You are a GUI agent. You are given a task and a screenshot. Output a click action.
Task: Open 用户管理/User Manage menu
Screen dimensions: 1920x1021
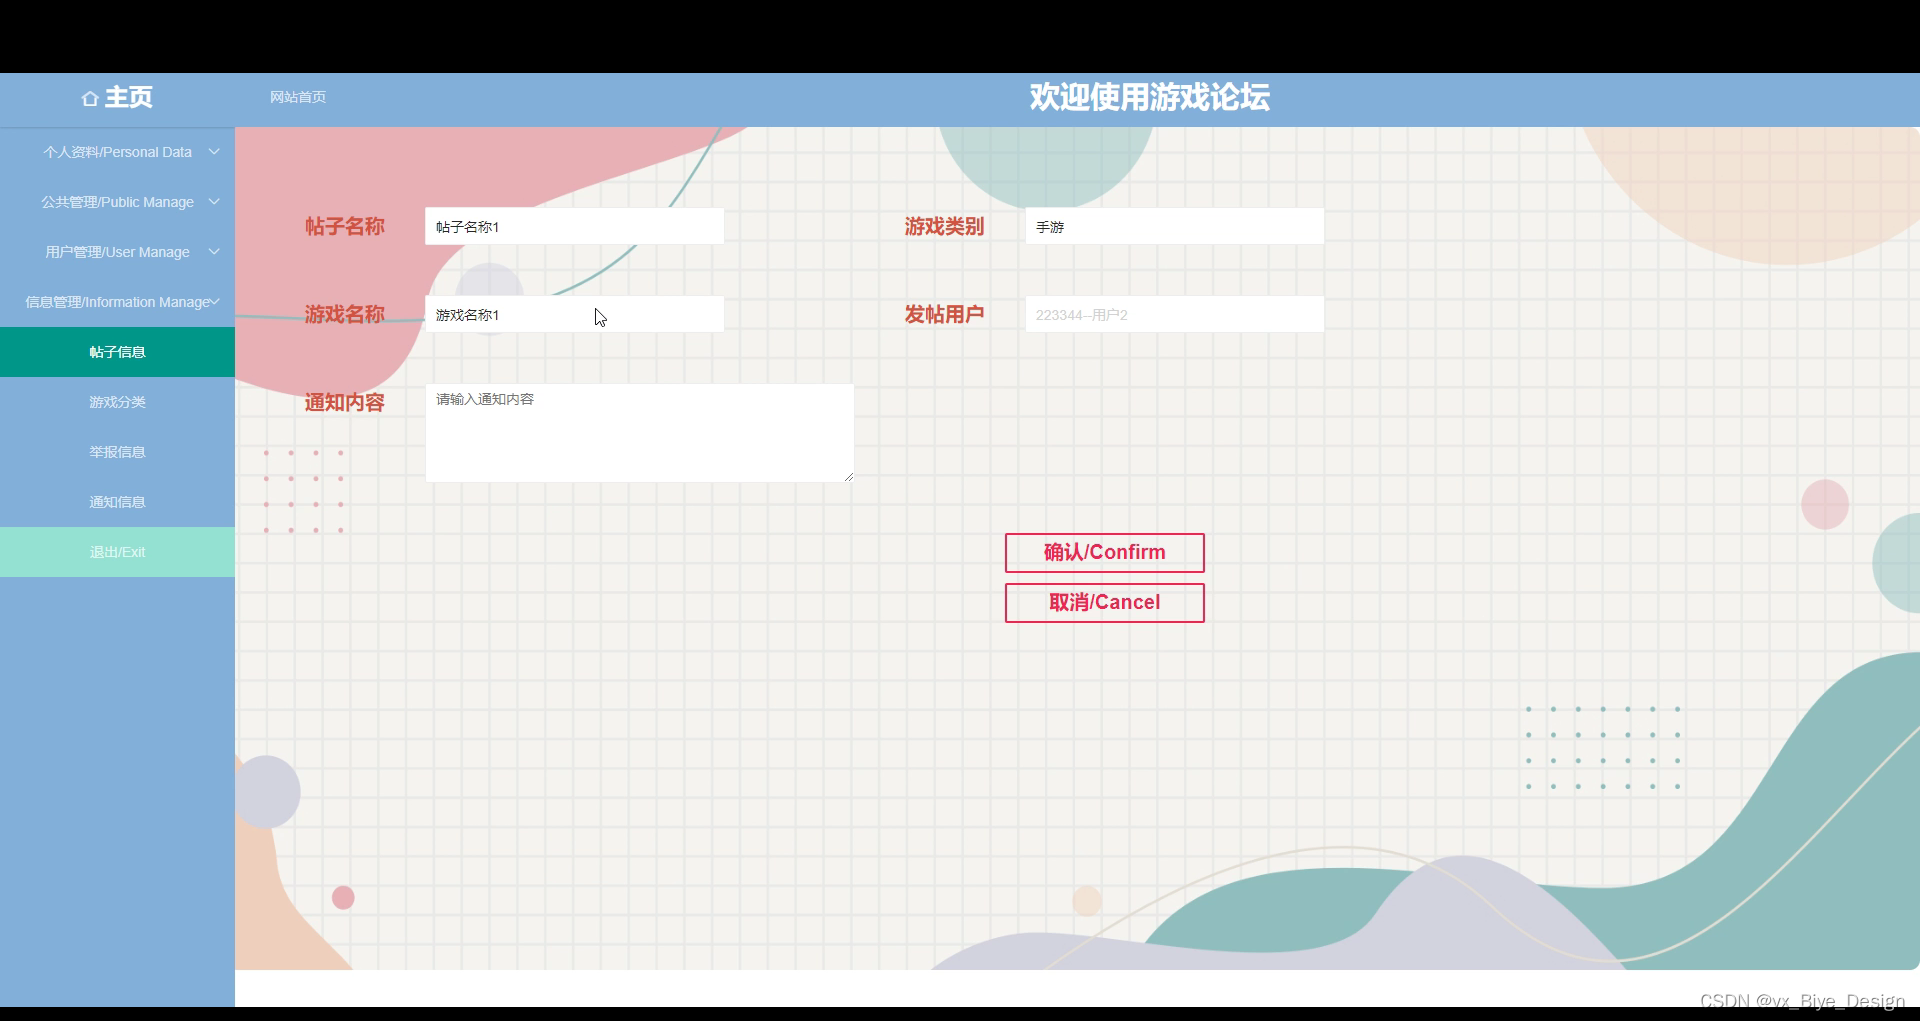117,252
